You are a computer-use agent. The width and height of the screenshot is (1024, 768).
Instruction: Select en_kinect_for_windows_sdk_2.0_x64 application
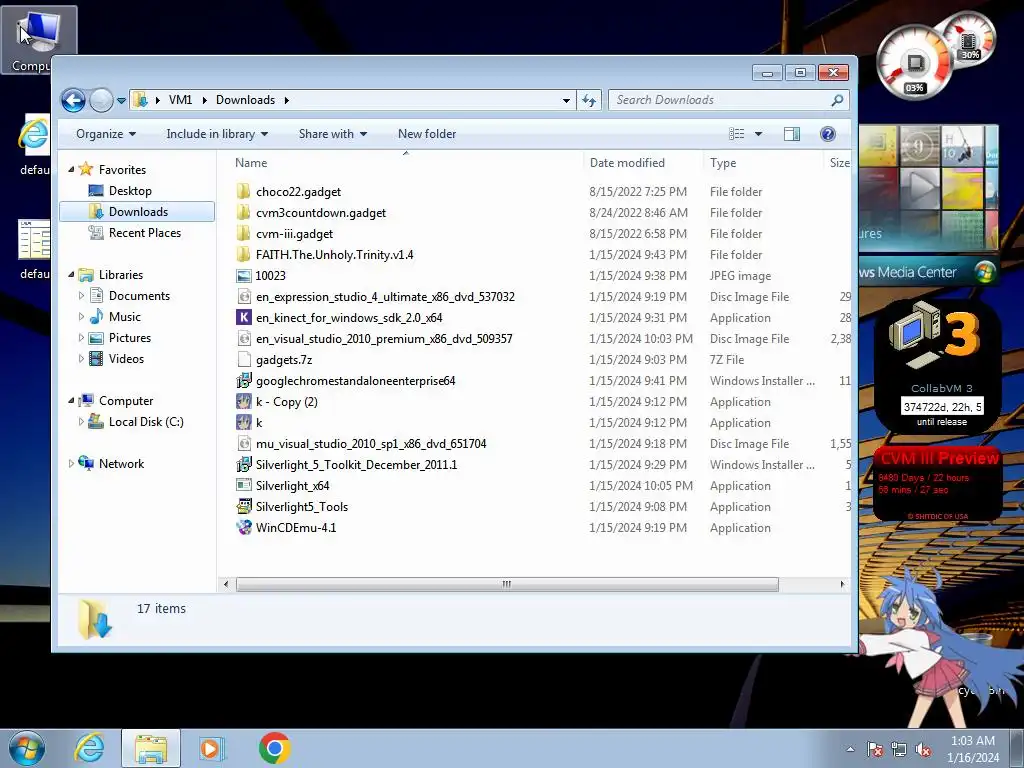coord(349,317)
